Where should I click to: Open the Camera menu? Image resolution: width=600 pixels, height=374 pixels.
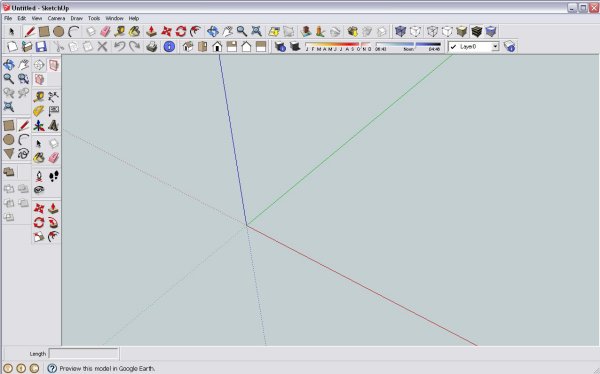point(56,18)
